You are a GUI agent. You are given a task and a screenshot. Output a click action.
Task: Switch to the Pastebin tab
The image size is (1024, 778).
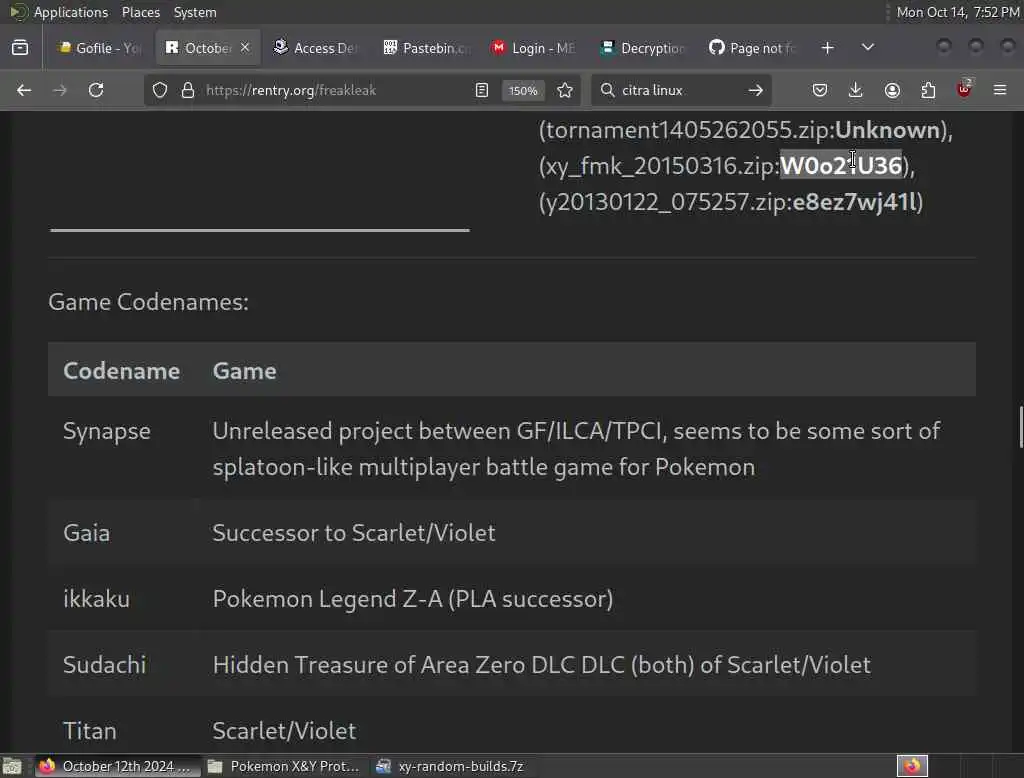(426, 48)
